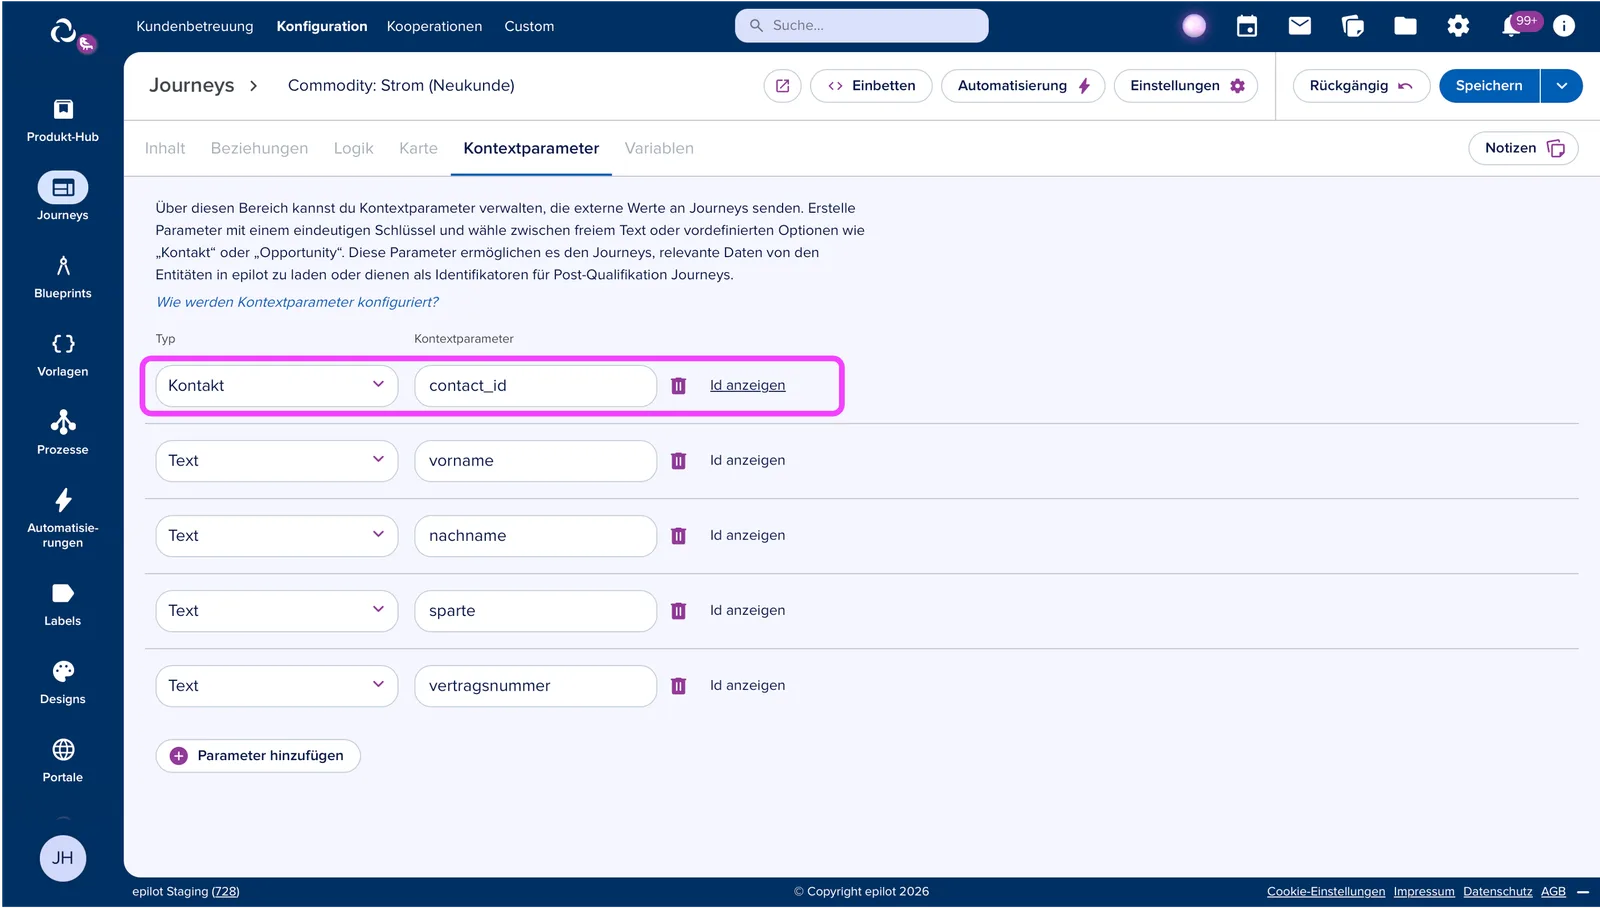1600x909 pixels.
Task: Click the info icon in top bar
Action: pos(1564,26)
